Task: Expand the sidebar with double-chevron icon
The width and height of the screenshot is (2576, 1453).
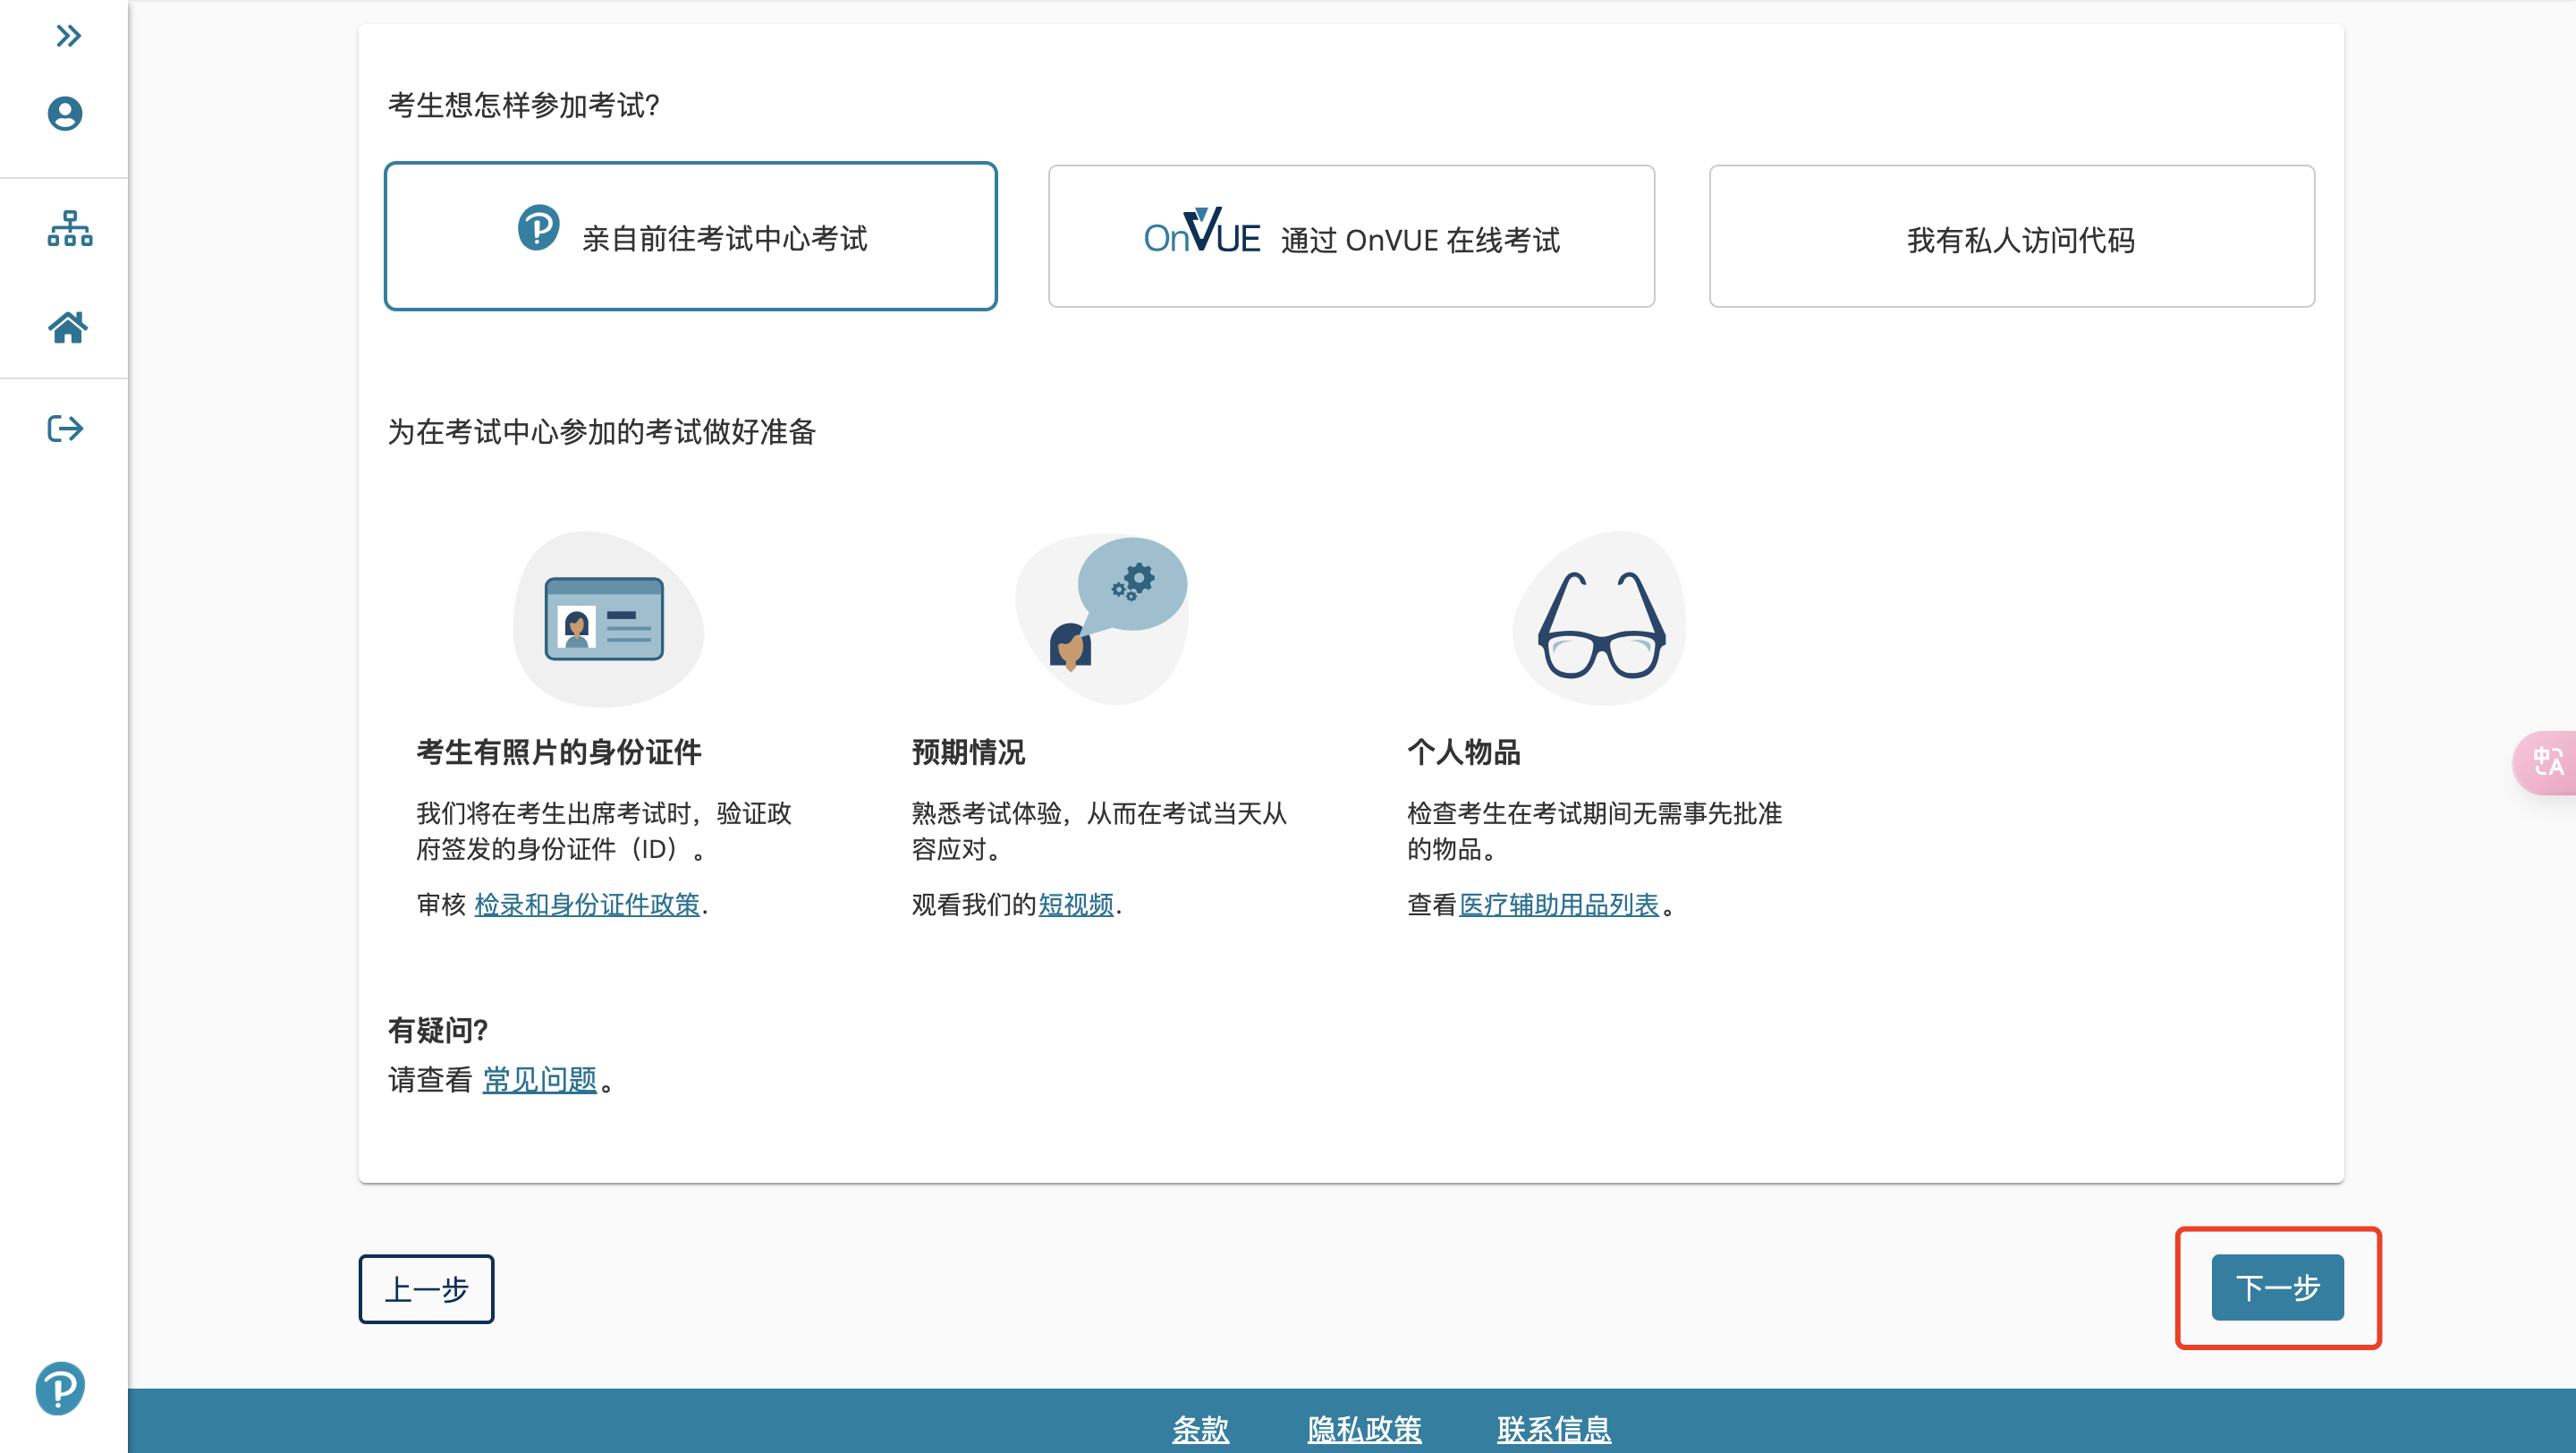Action: 67,36
